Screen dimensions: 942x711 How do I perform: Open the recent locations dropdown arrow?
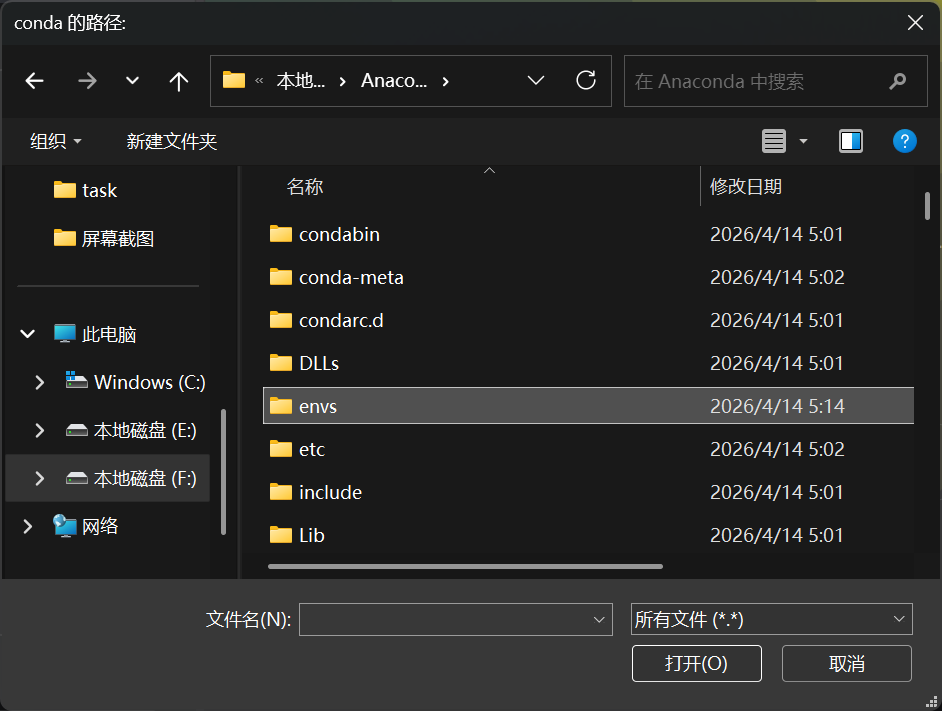point(132,81)
